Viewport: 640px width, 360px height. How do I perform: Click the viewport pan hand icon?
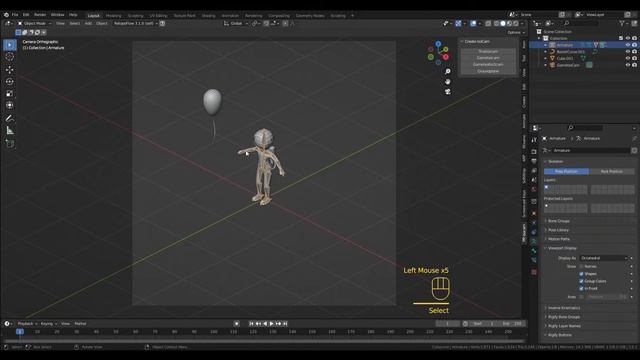coord(448,82)
